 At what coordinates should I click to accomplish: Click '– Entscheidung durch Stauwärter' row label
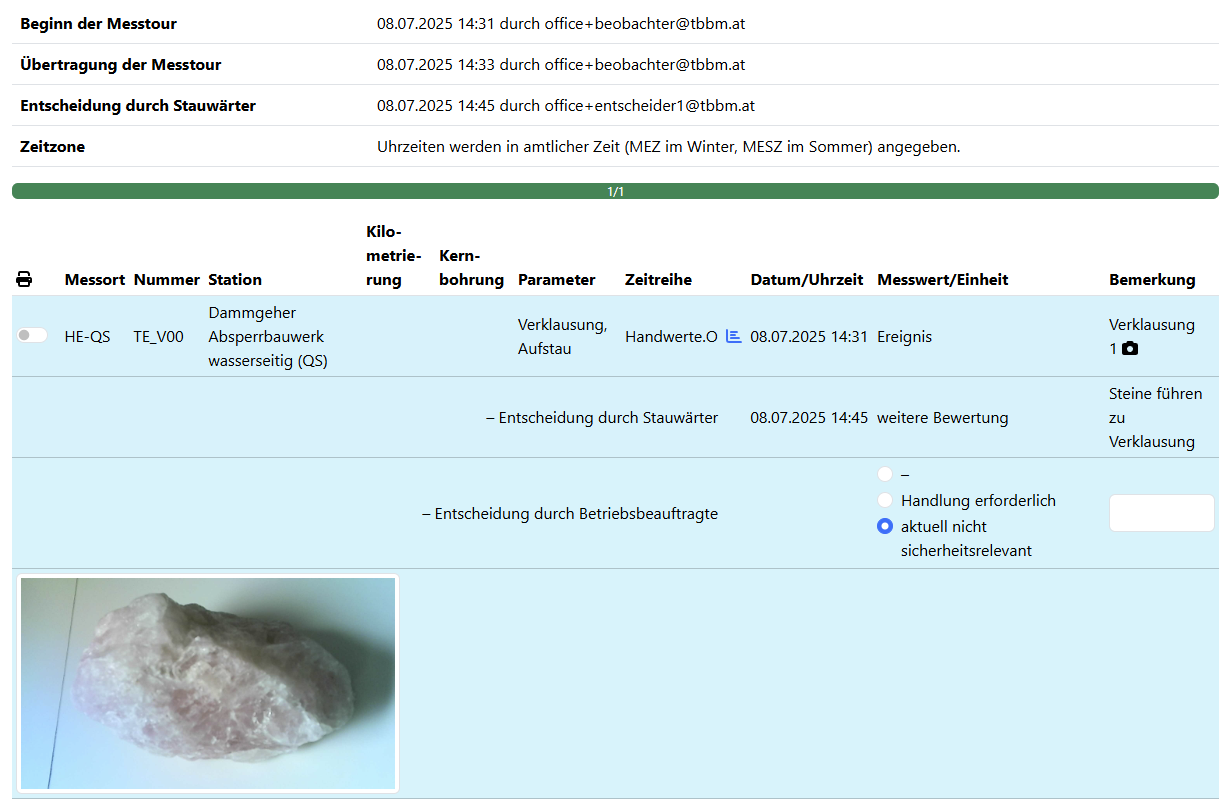click(x=602, y=418)
